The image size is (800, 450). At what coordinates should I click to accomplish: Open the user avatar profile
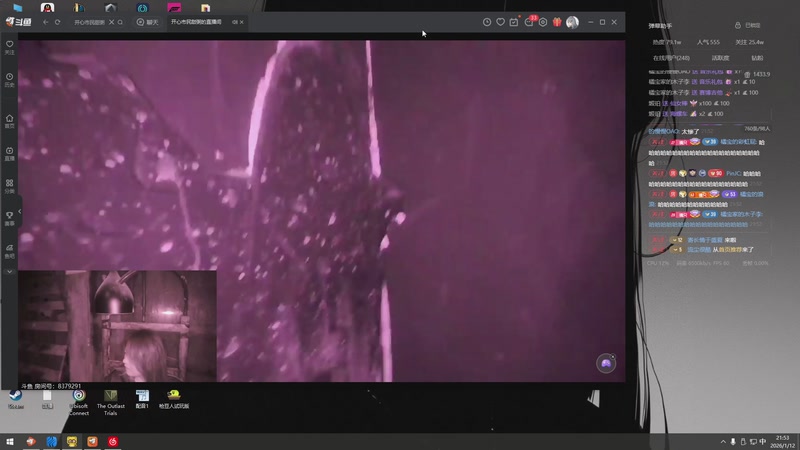(x=572, y=22)
